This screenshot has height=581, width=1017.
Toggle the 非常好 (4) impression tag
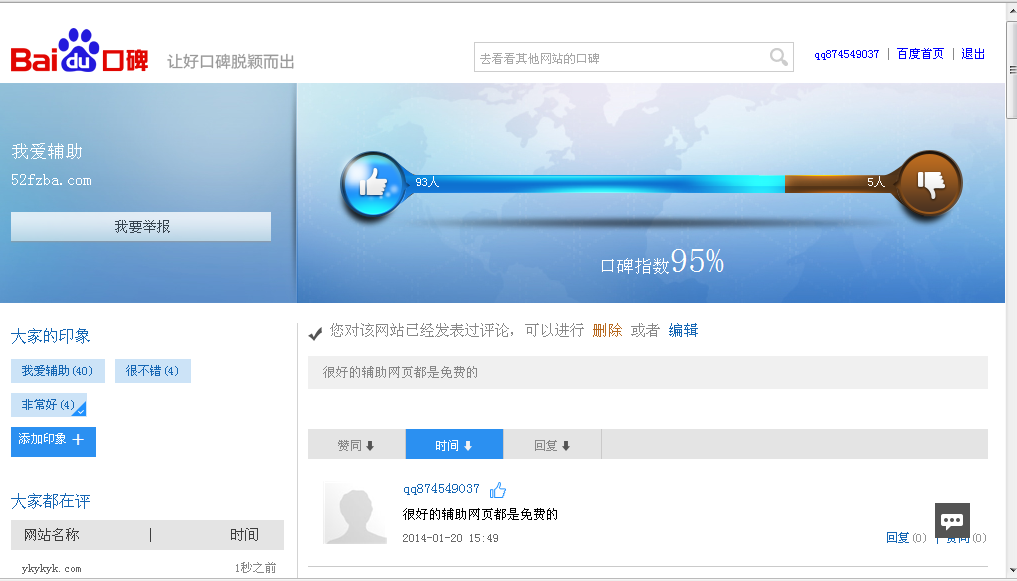(48, 405)
